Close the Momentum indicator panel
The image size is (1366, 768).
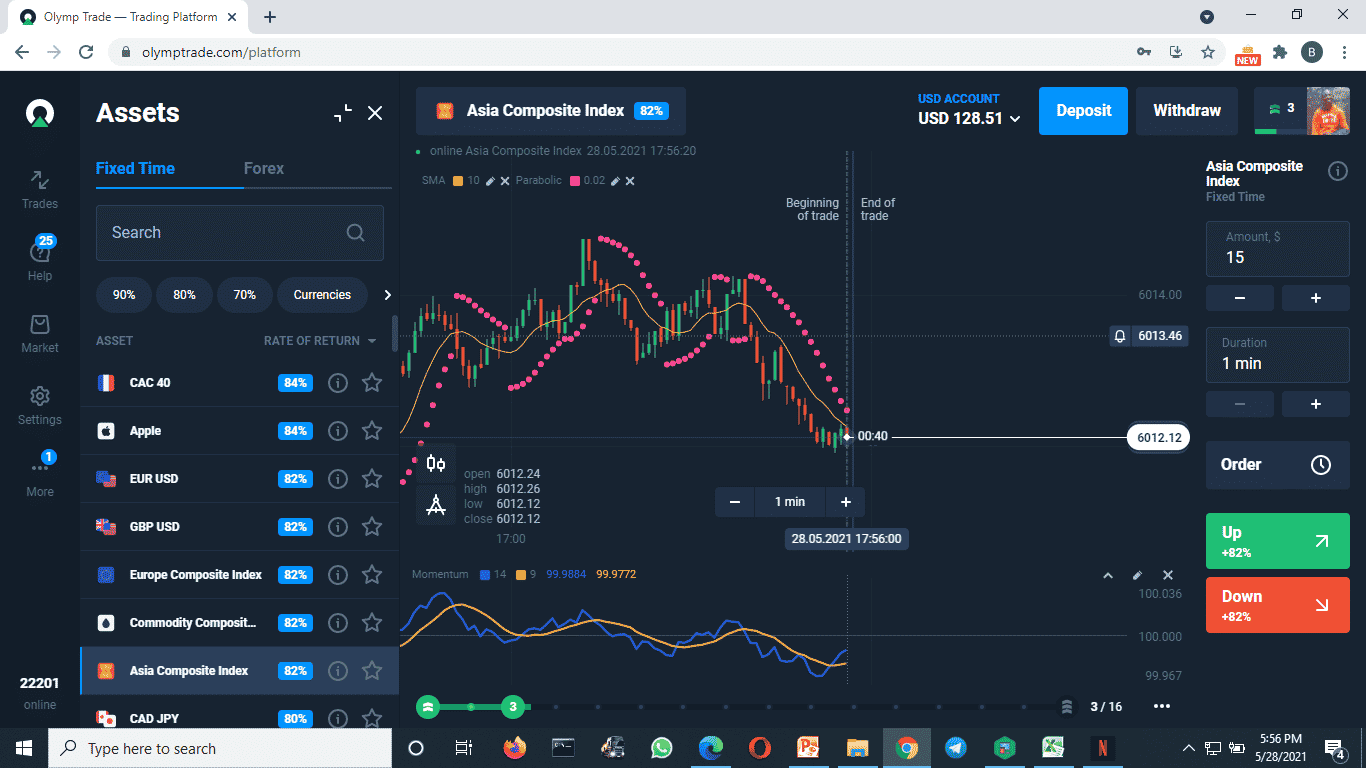tap(1167, 576)
